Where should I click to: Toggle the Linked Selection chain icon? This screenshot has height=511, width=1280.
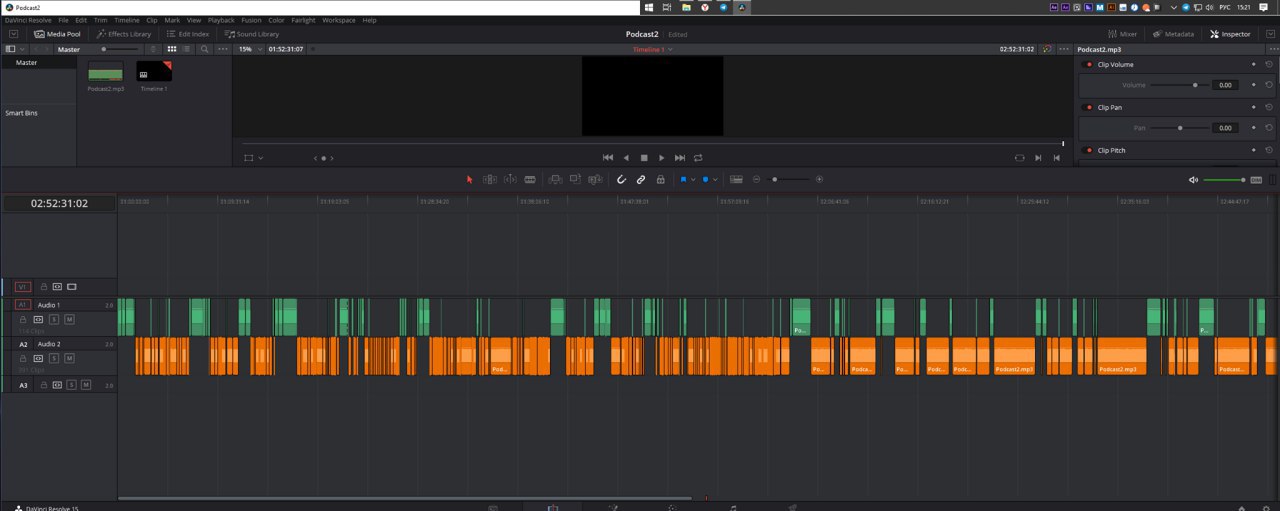641,180
